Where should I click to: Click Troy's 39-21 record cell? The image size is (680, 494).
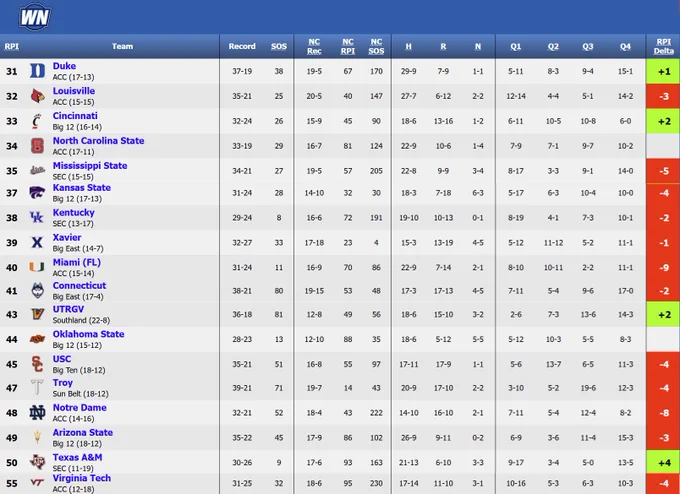coord(242,388)
